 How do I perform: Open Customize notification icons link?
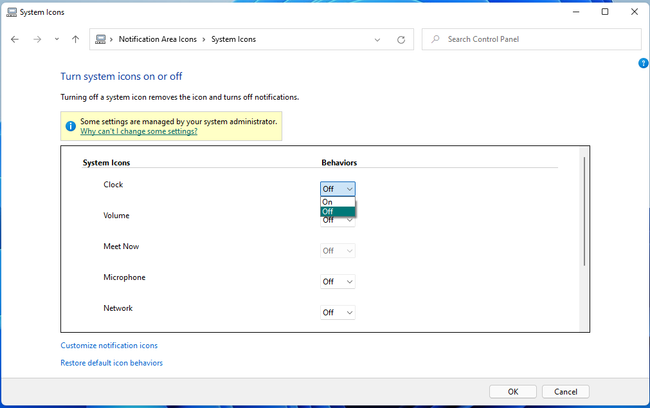click(x=109, y=345)
